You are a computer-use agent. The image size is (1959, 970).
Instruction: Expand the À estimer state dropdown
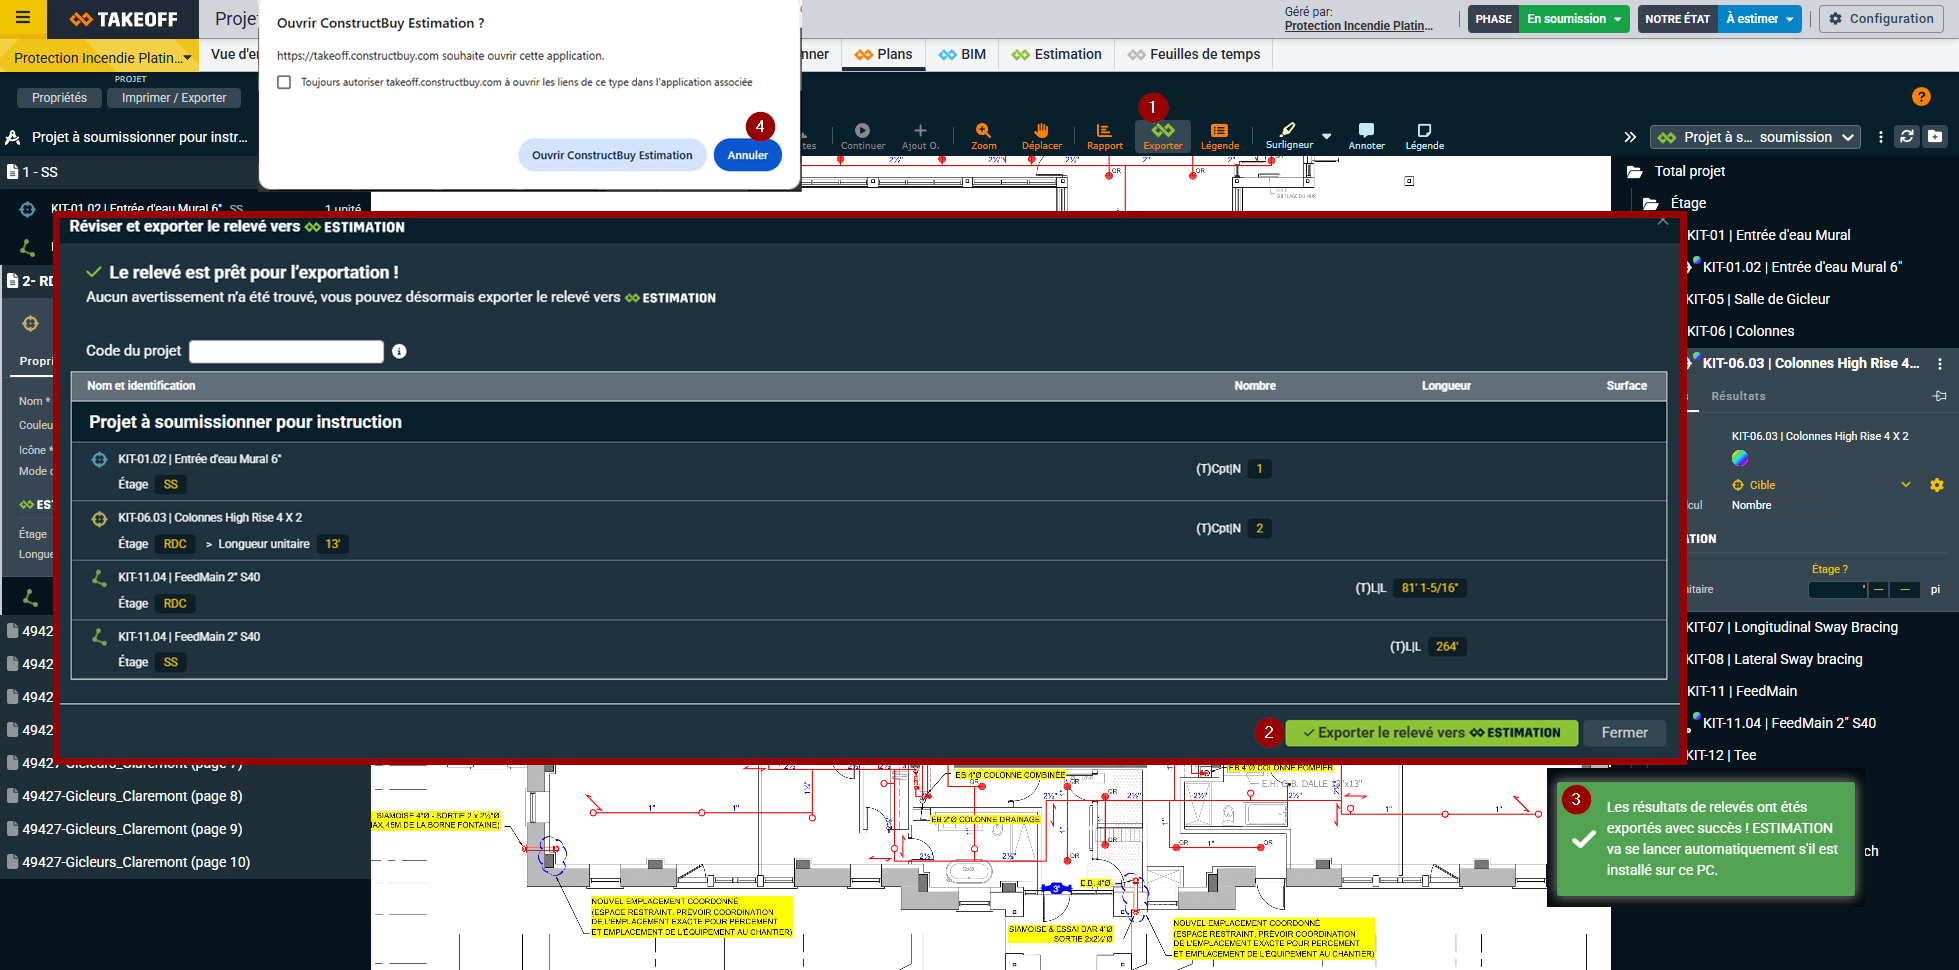click(x=1759, y=19)
